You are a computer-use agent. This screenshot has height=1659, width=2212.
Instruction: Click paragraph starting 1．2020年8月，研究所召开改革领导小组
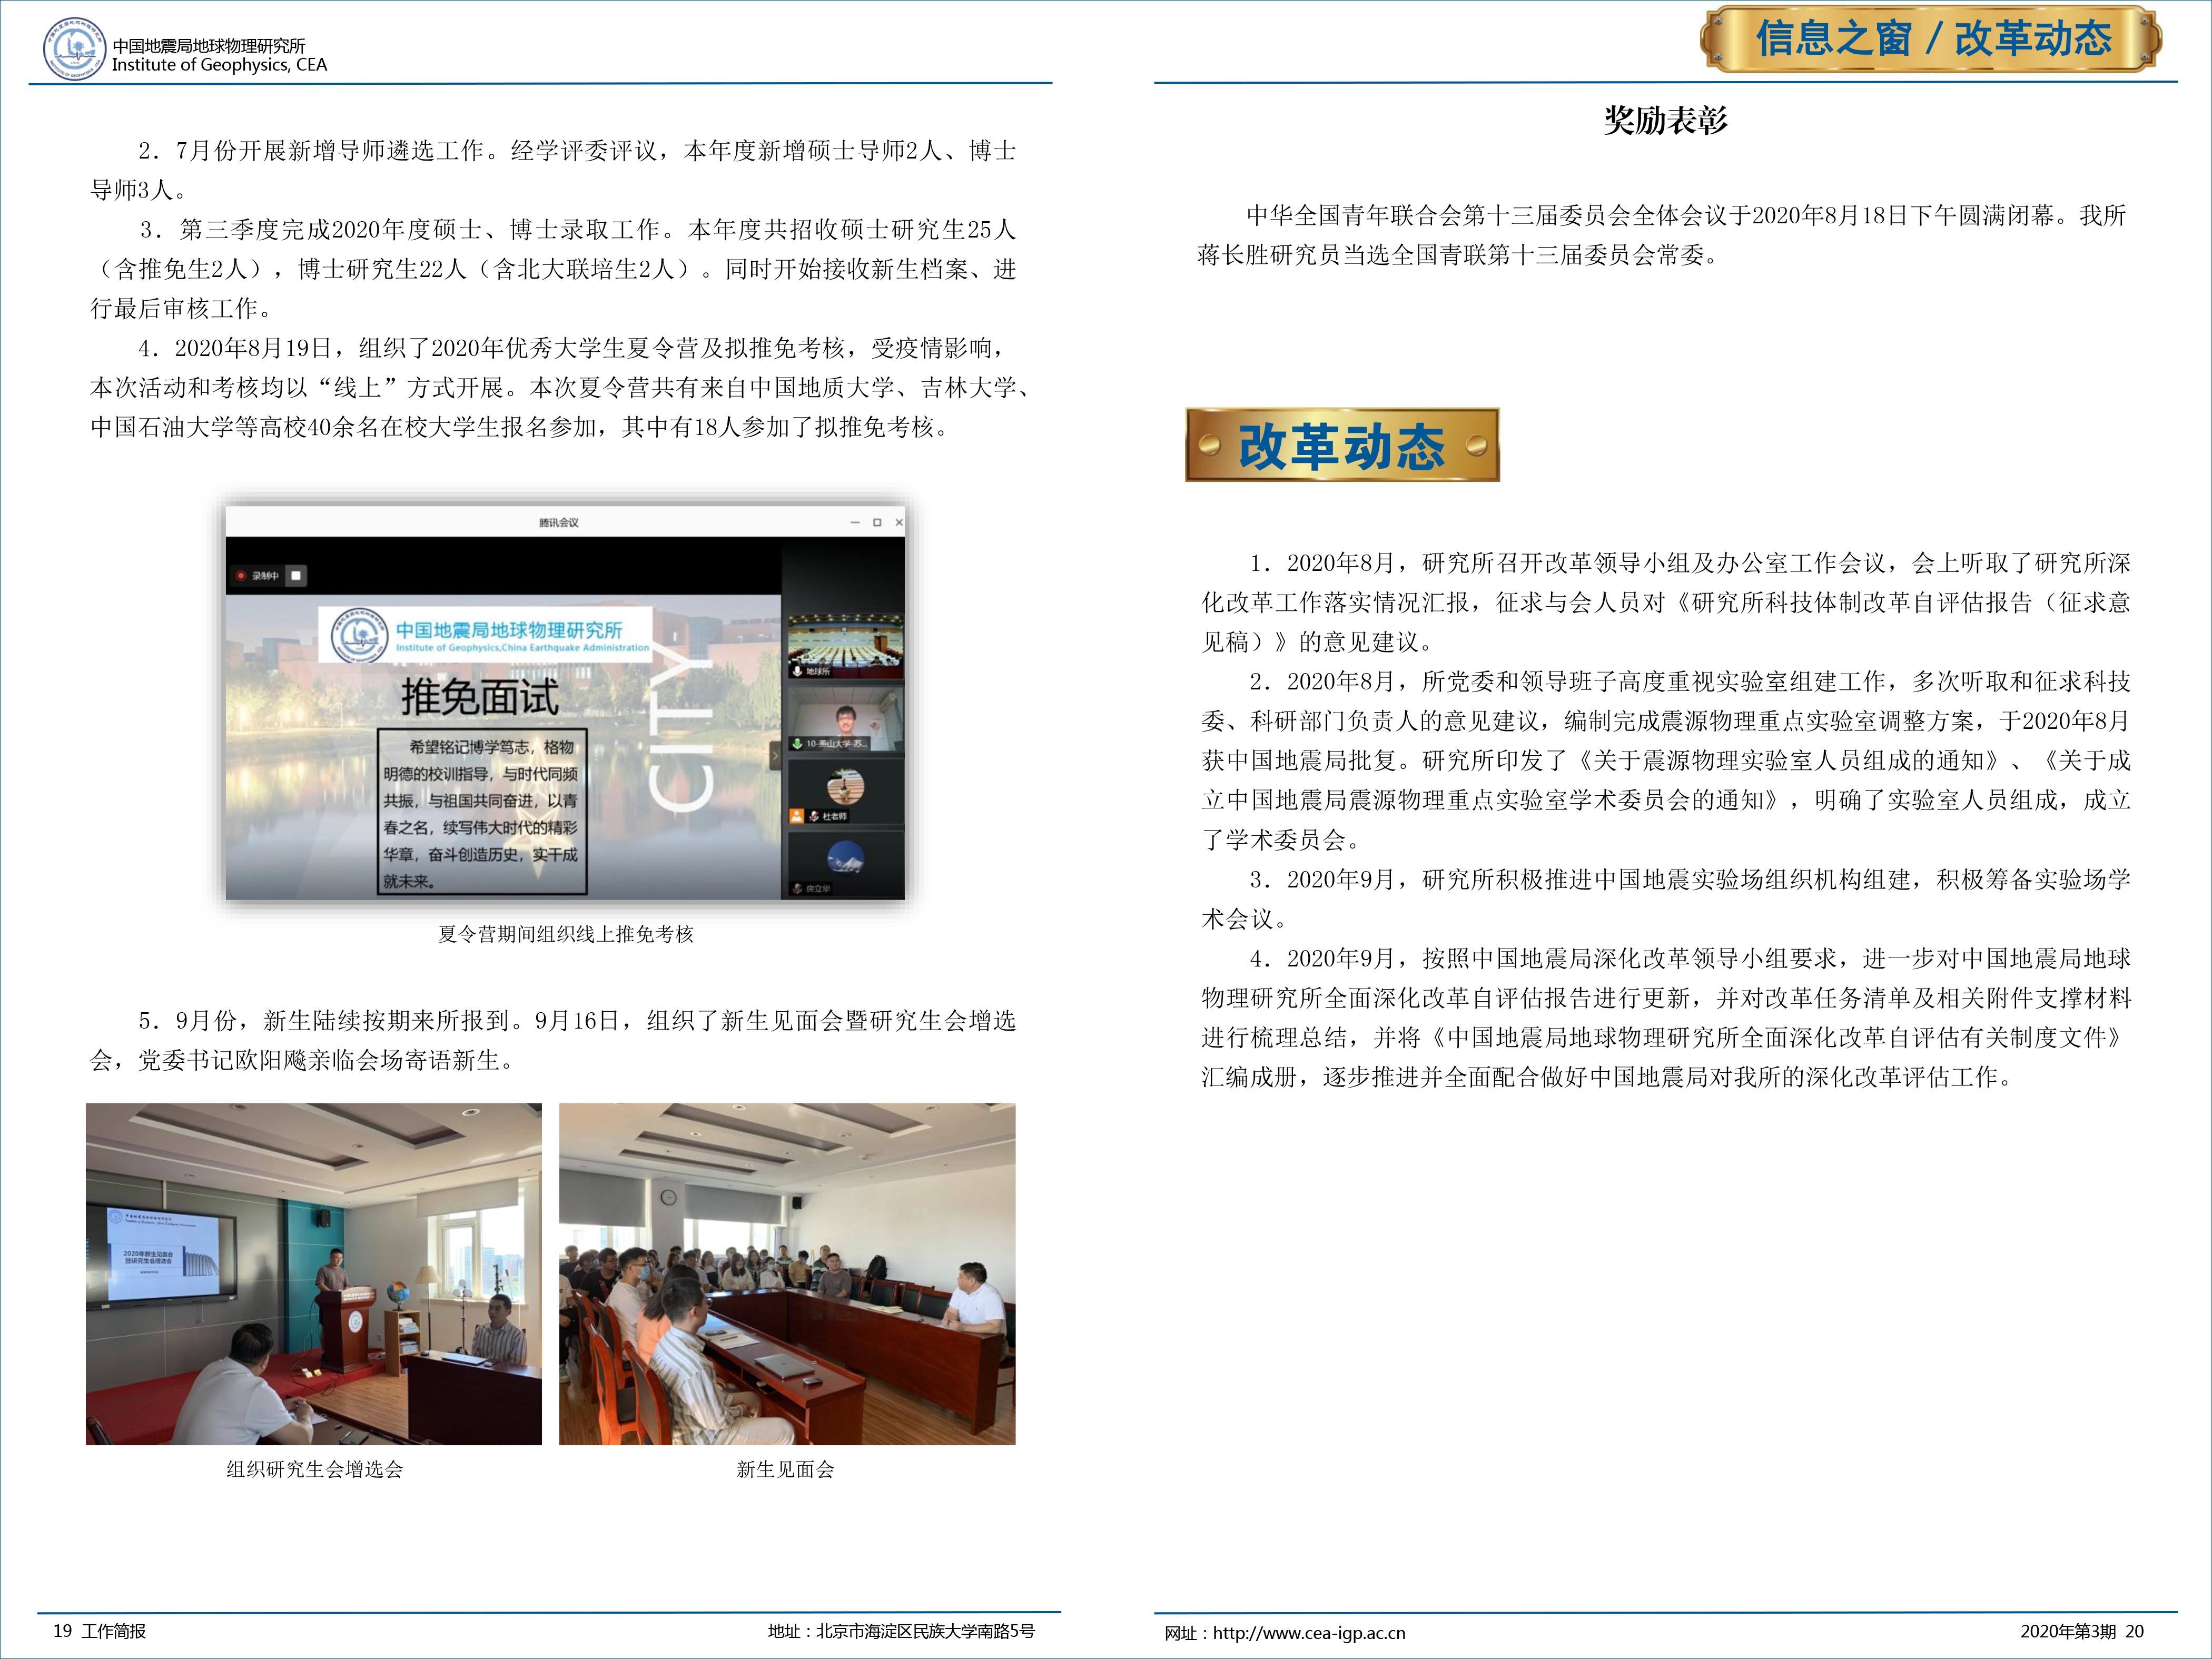1666,602
